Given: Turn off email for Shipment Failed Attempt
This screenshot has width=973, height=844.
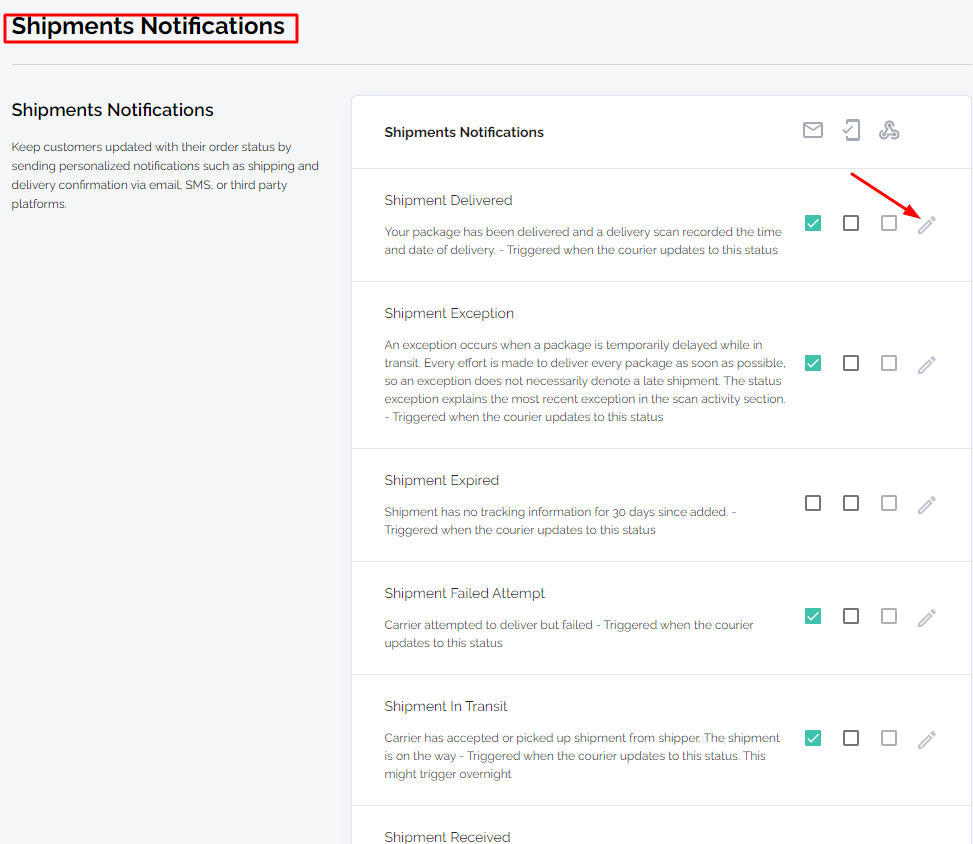Looking at the screenshot, I should click(x=813, y=616).
